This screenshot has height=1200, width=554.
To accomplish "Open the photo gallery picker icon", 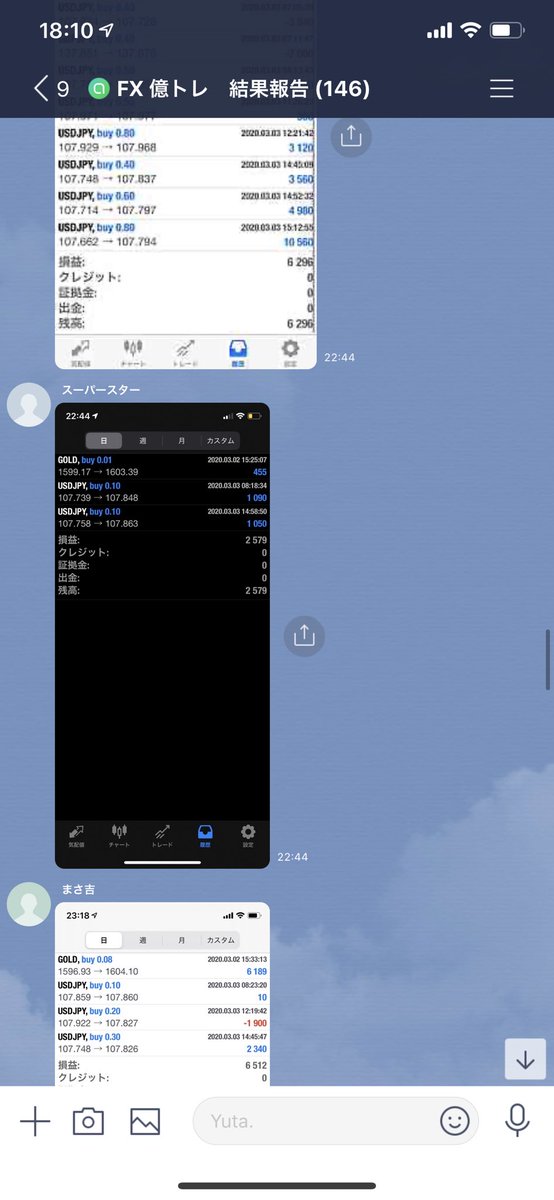I will click(x=145, y=1122).
